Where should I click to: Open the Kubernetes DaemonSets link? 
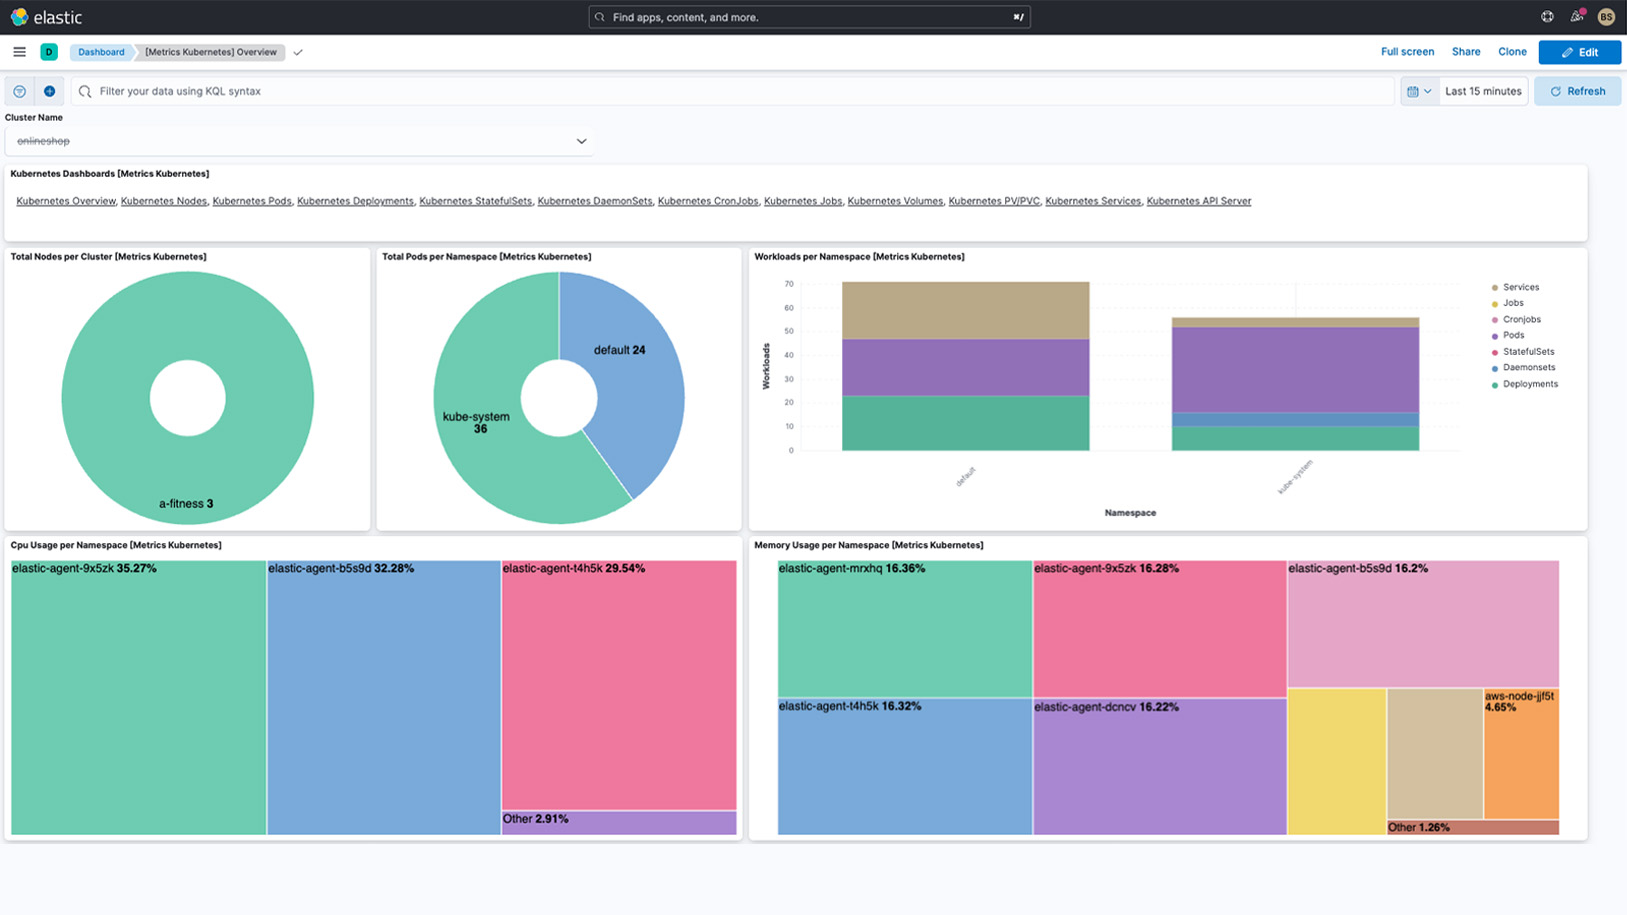594,201
